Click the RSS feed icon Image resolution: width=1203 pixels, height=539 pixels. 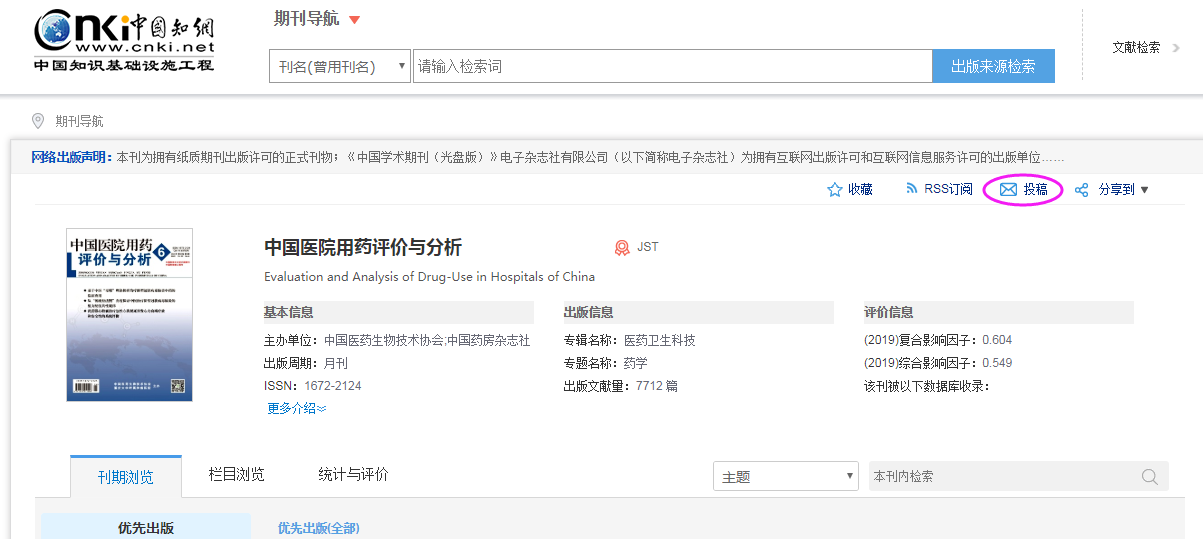912,188
